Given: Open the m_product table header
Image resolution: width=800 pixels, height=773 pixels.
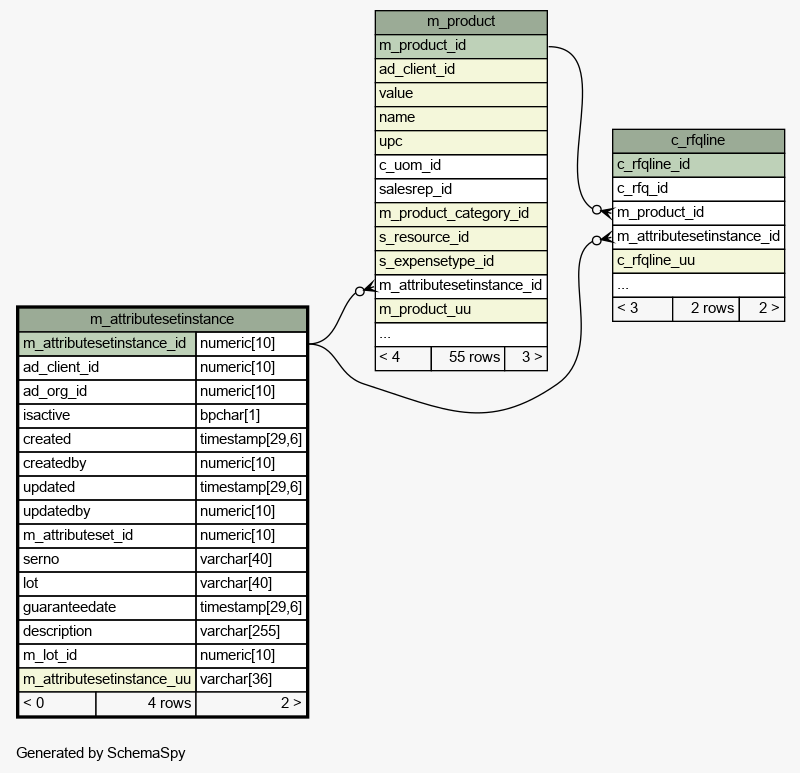Looking at the screenshot, I should (x=461, y=22).
